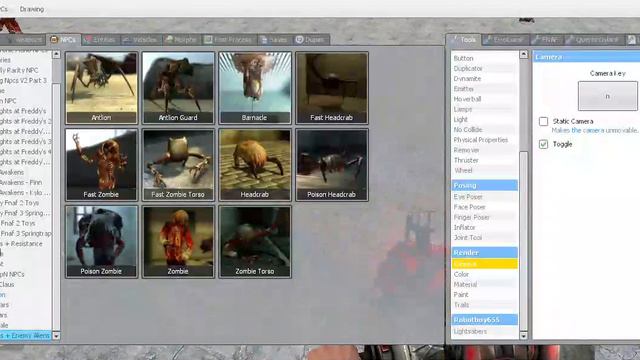
Task: Select the Trails tool
Action: click(x=484, y=305)
